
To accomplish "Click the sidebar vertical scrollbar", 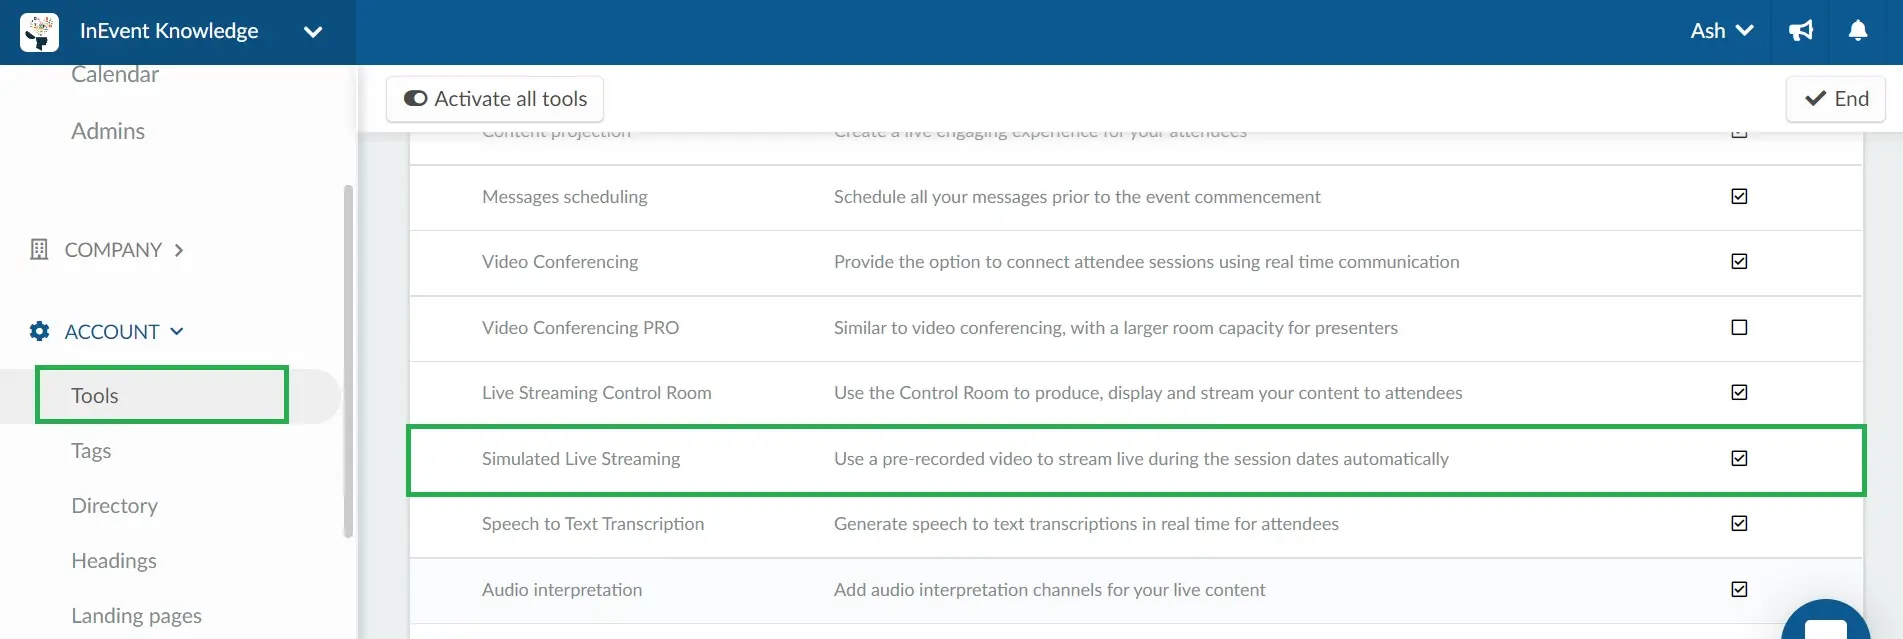I will pos(348,360).
